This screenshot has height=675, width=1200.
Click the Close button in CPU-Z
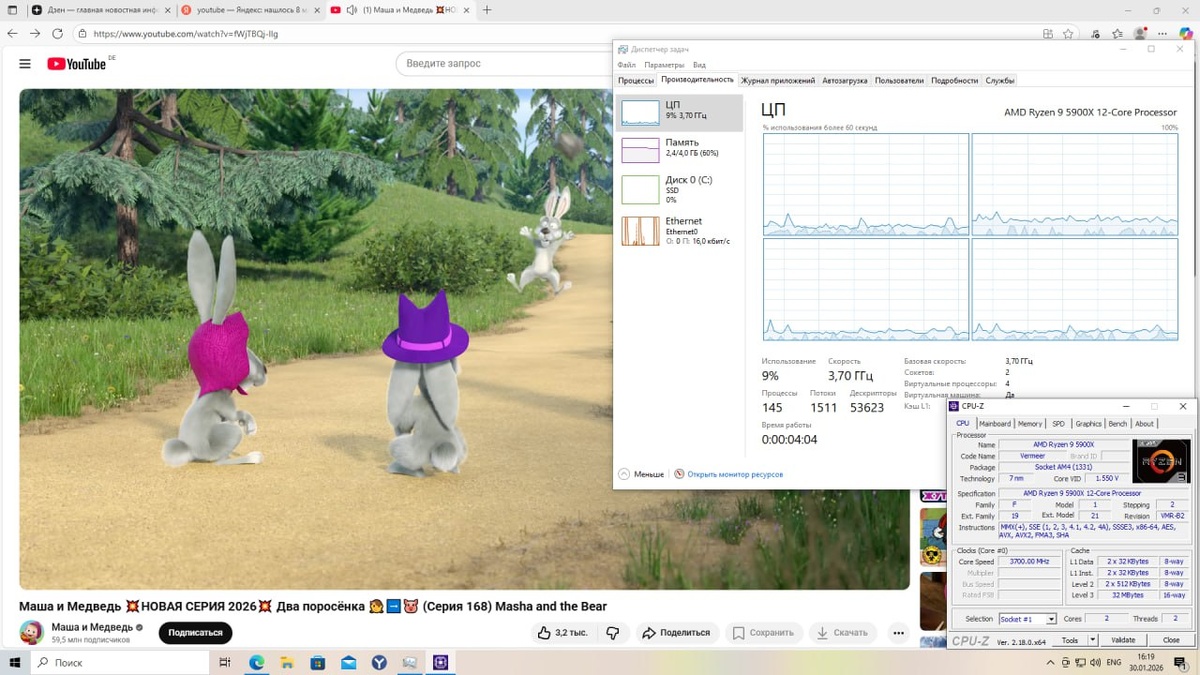(x=1170, y=640)
